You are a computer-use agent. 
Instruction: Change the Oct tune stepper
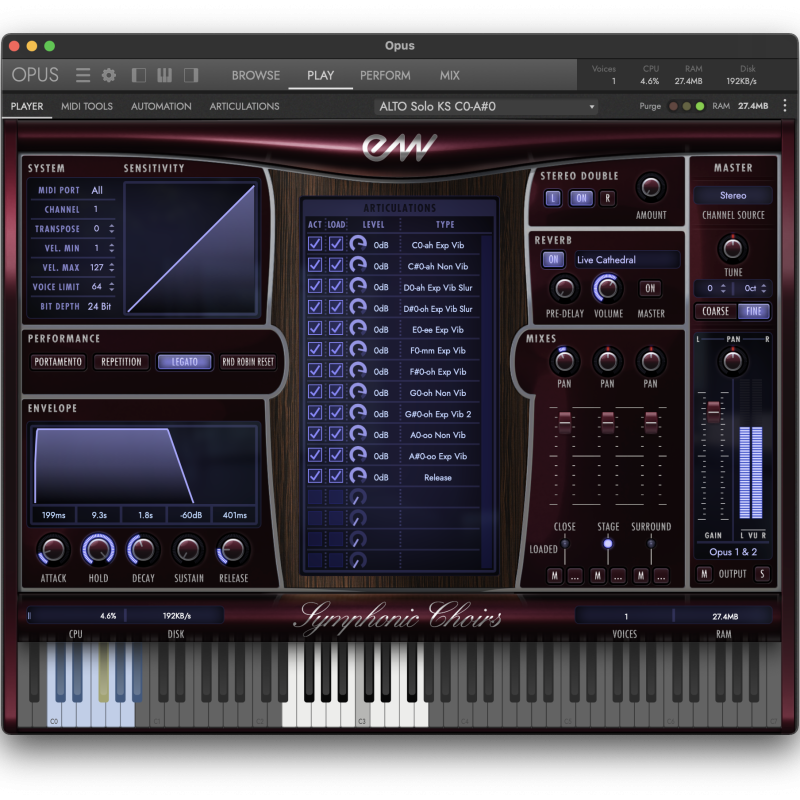click(763, 288)
